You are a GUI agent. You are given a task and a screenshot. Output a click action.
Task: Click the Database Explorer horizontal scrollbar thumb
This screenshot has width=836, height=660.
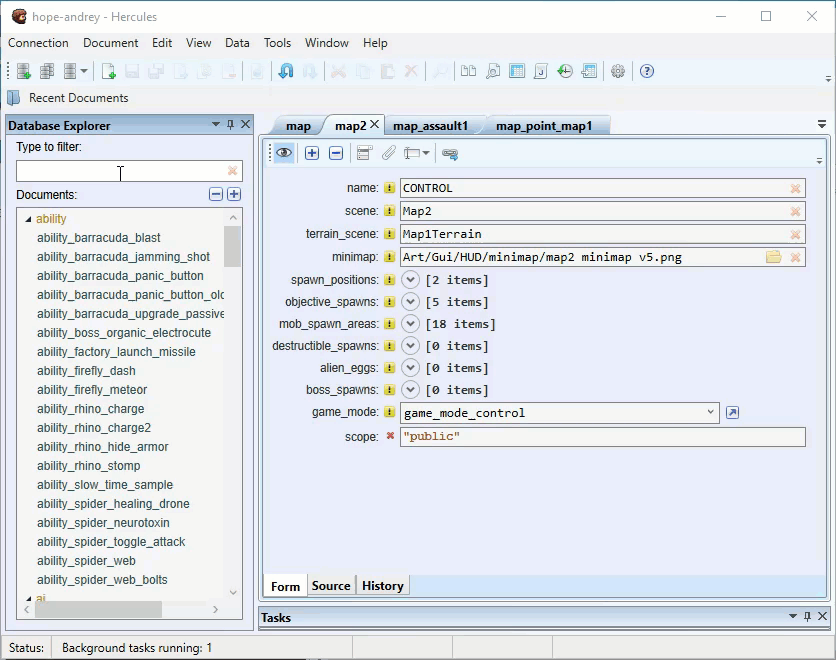tap(98, 609)
